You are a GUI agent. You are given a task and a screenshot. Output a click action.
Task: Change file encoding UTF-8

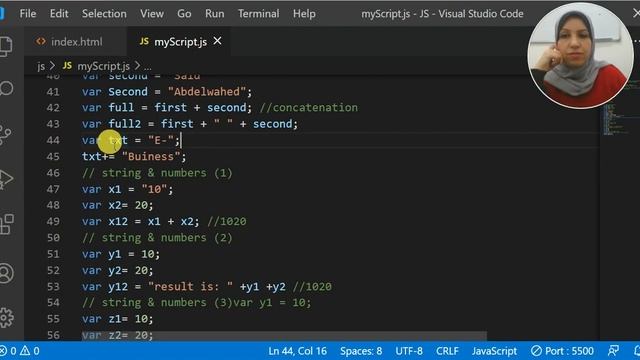pos(409,351)
